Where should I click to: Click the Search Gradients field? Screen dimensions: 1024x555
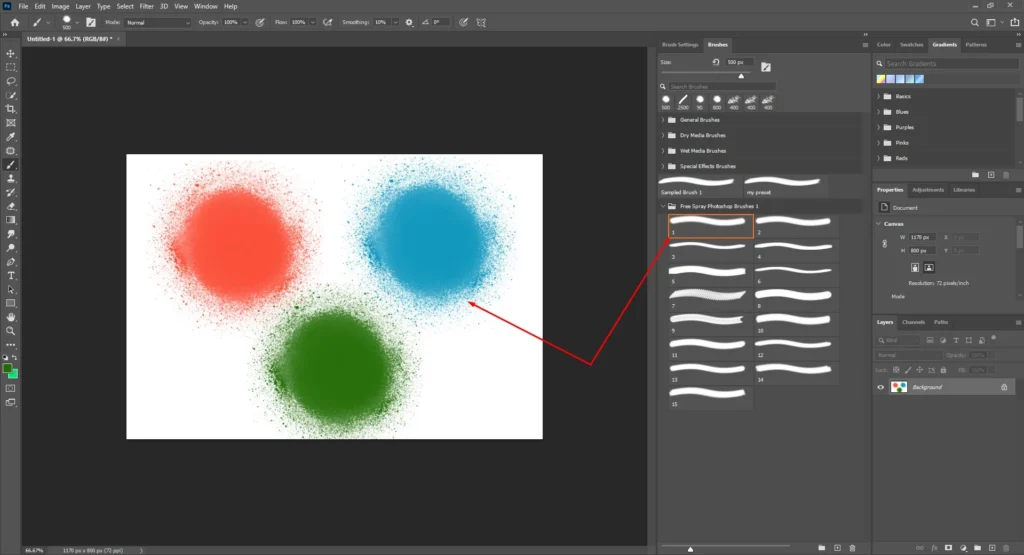point(951,64)
